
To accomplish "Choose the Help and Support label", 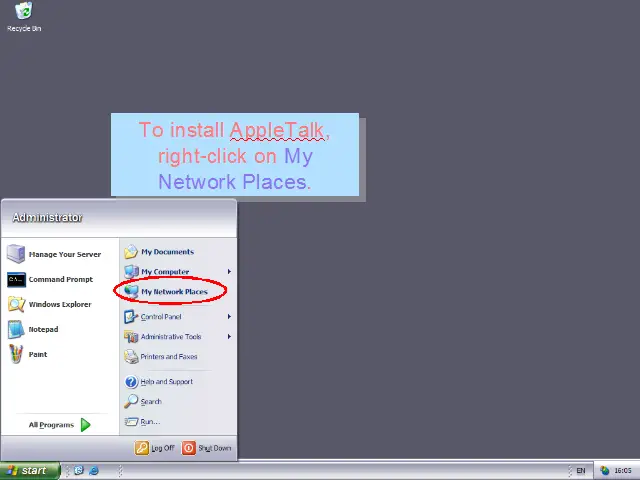I will point(167,382).
